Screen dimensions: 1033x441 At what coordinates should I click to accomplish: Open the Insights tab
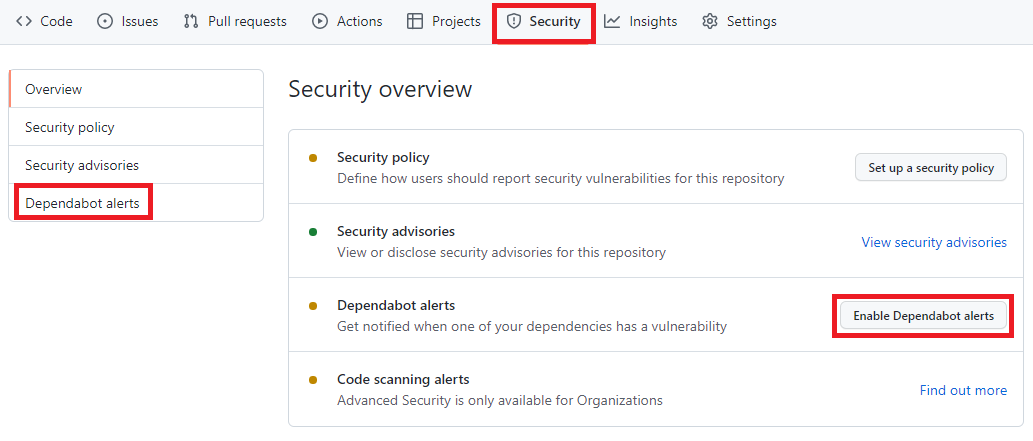[x=641, y=21]
